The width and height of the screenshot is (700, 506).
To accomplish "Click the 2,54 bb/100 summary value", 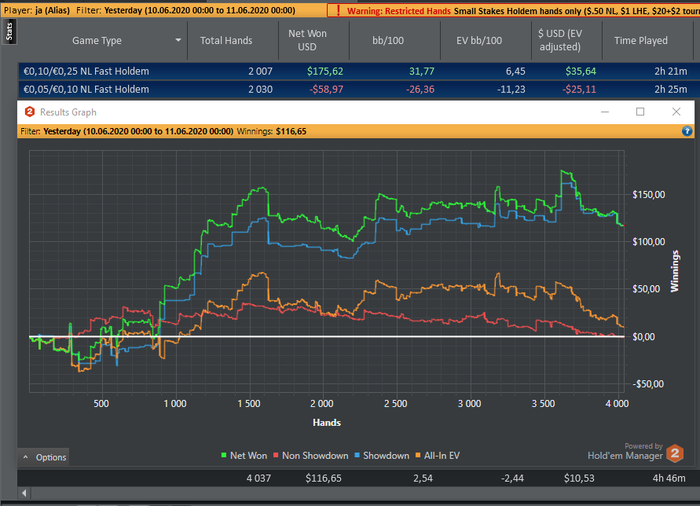I will click(x=422, y=478).
